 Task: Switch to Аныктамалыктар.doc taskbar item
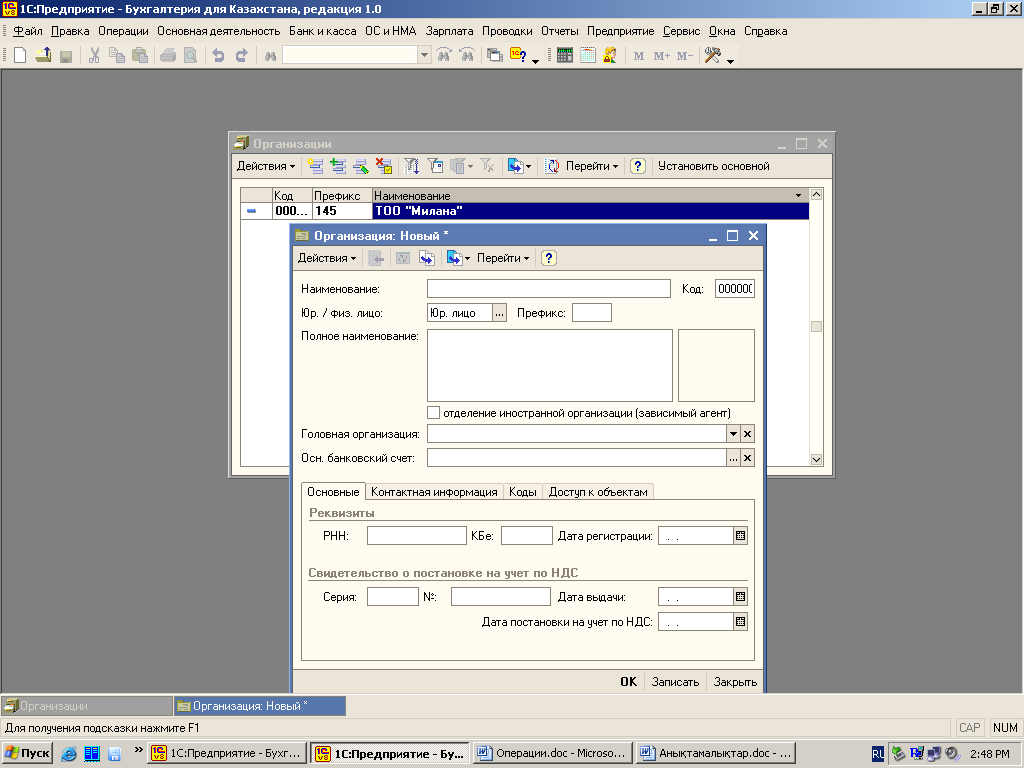(x=716, y=753)
